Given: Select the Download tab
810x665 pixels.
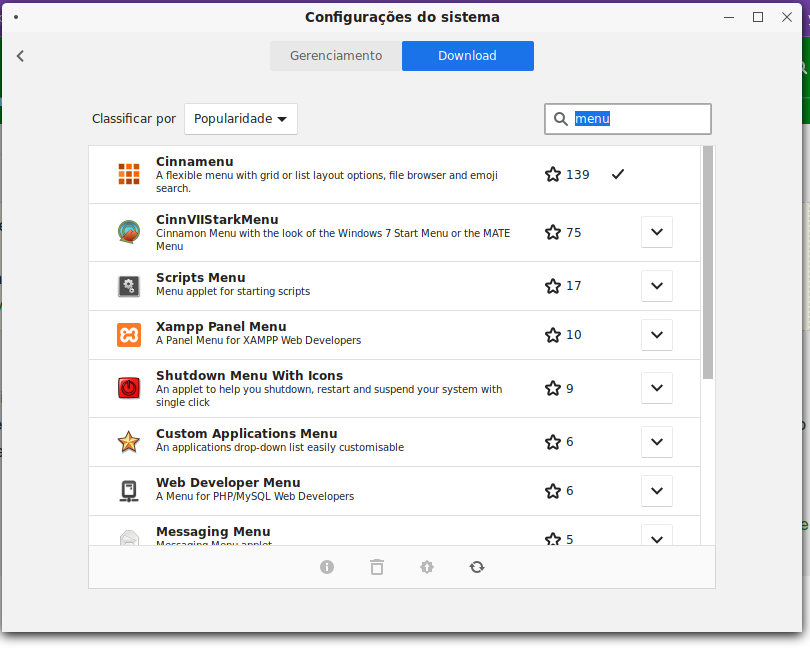Looking at the screenshot, I should tap(468, 56).
